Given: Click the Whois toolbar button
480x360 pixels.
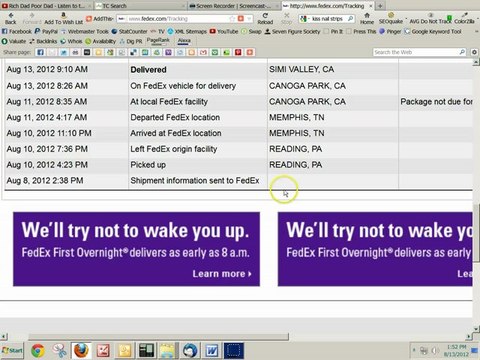Looking at the screenshot, I should [x=71, y=41].
